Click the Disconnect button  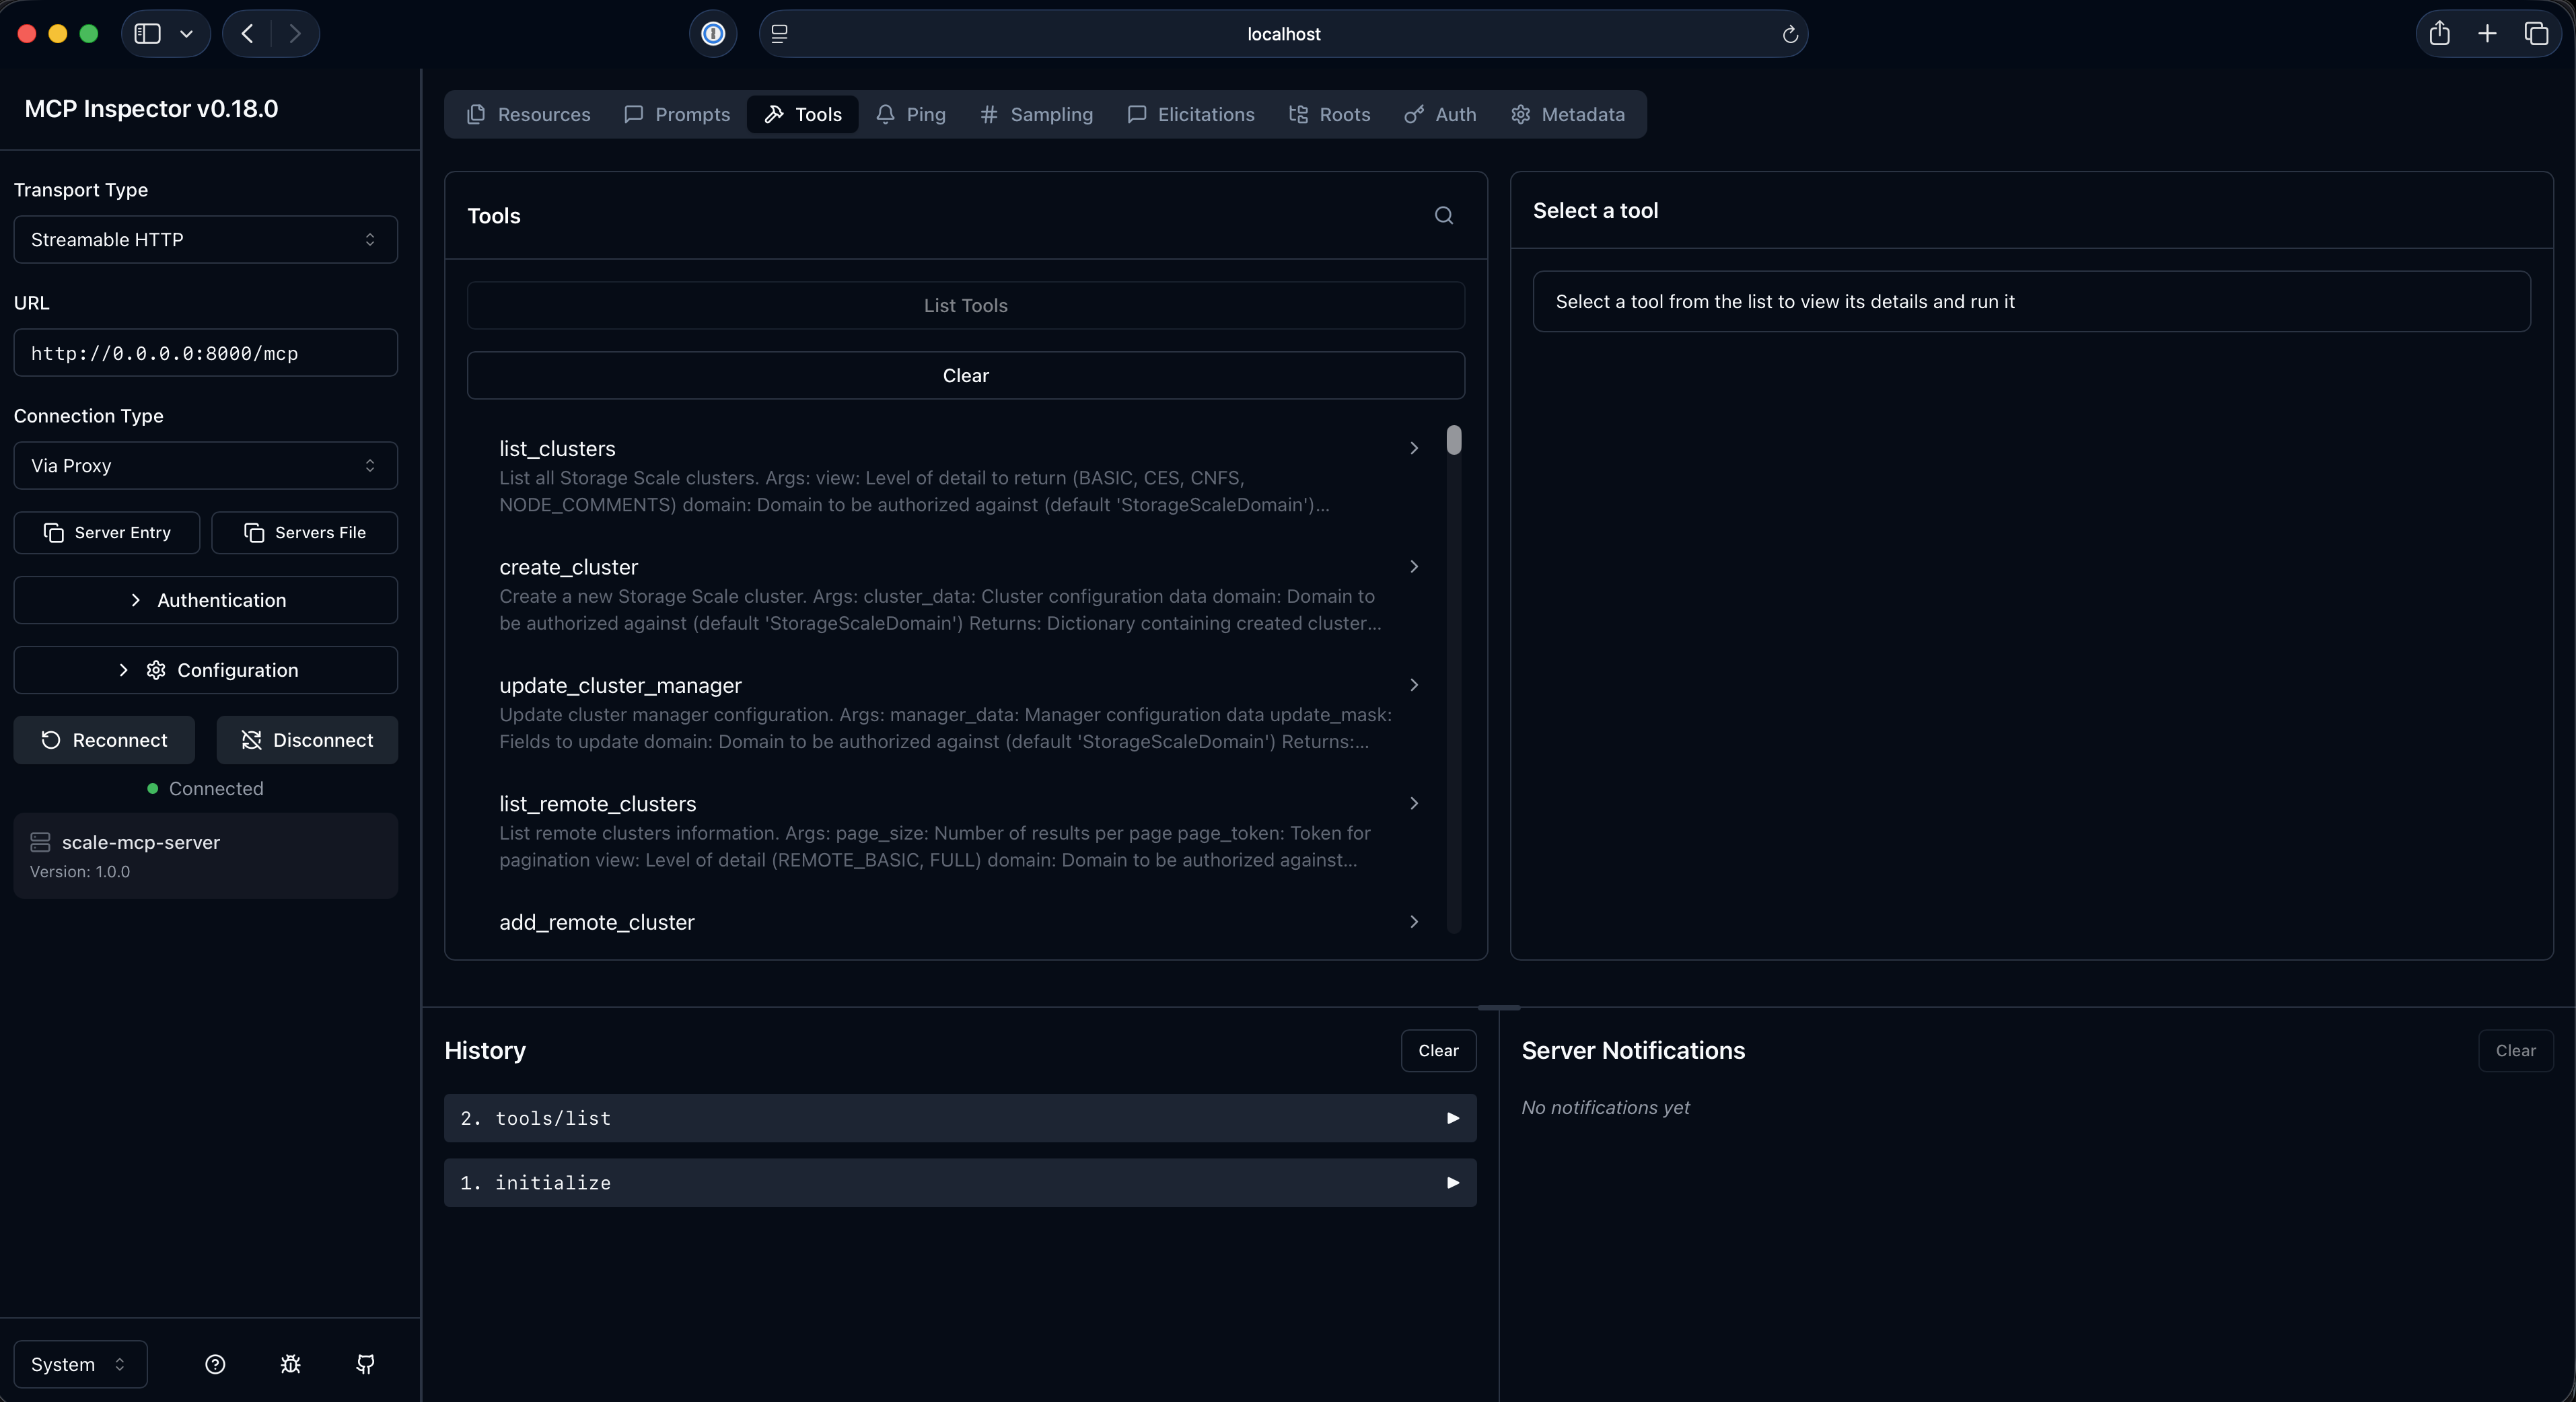coord(308,740)
